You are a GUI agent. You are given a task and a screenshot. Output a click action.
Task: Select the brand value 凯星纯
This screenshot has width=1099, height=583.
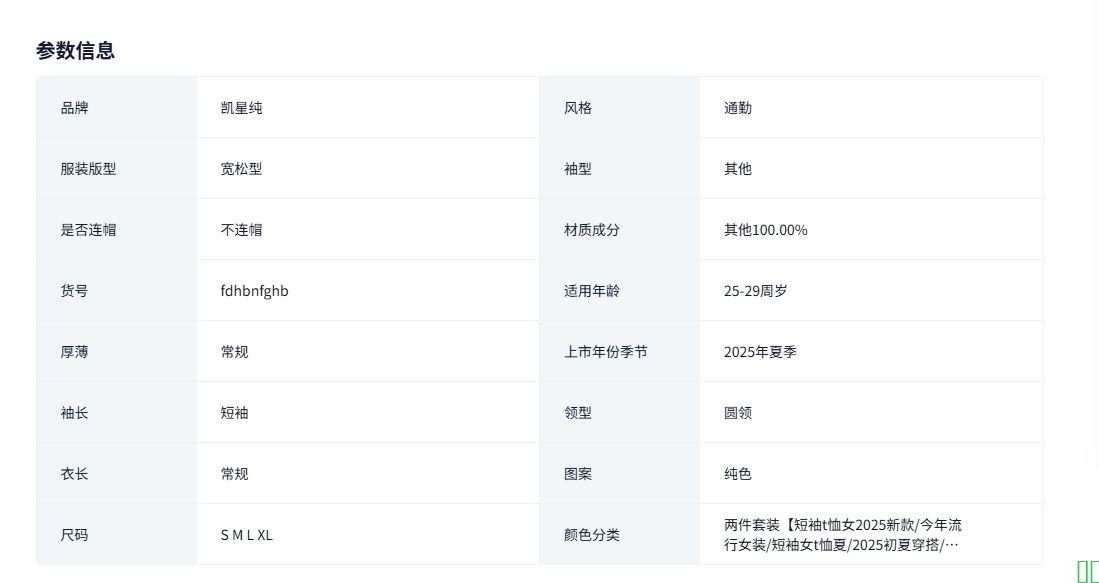tap(241, 108)
